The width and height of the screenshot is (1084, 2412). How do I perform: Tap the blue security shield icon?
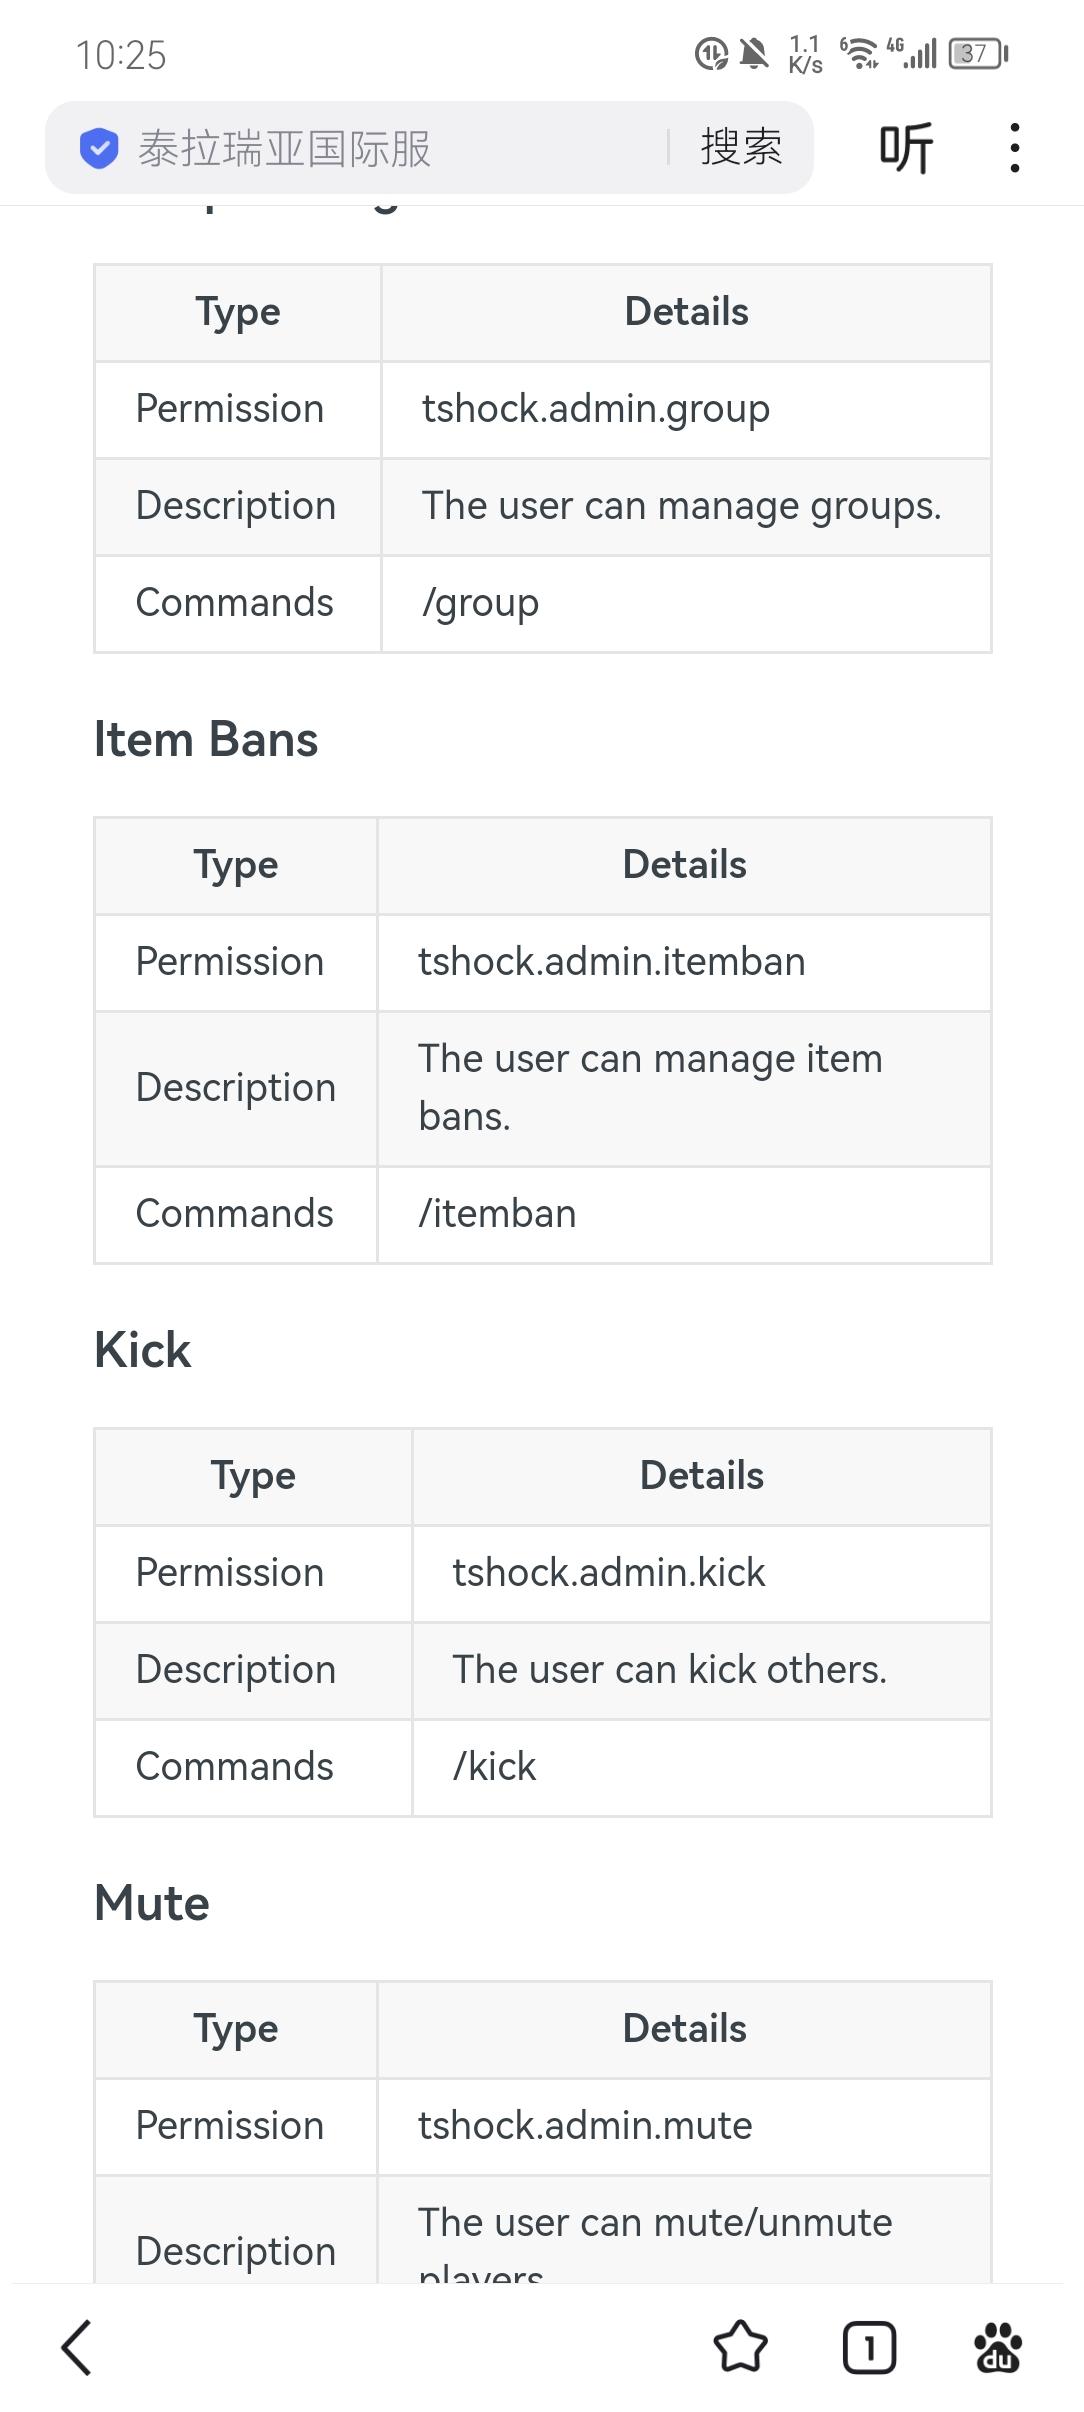tap(99, 149)
